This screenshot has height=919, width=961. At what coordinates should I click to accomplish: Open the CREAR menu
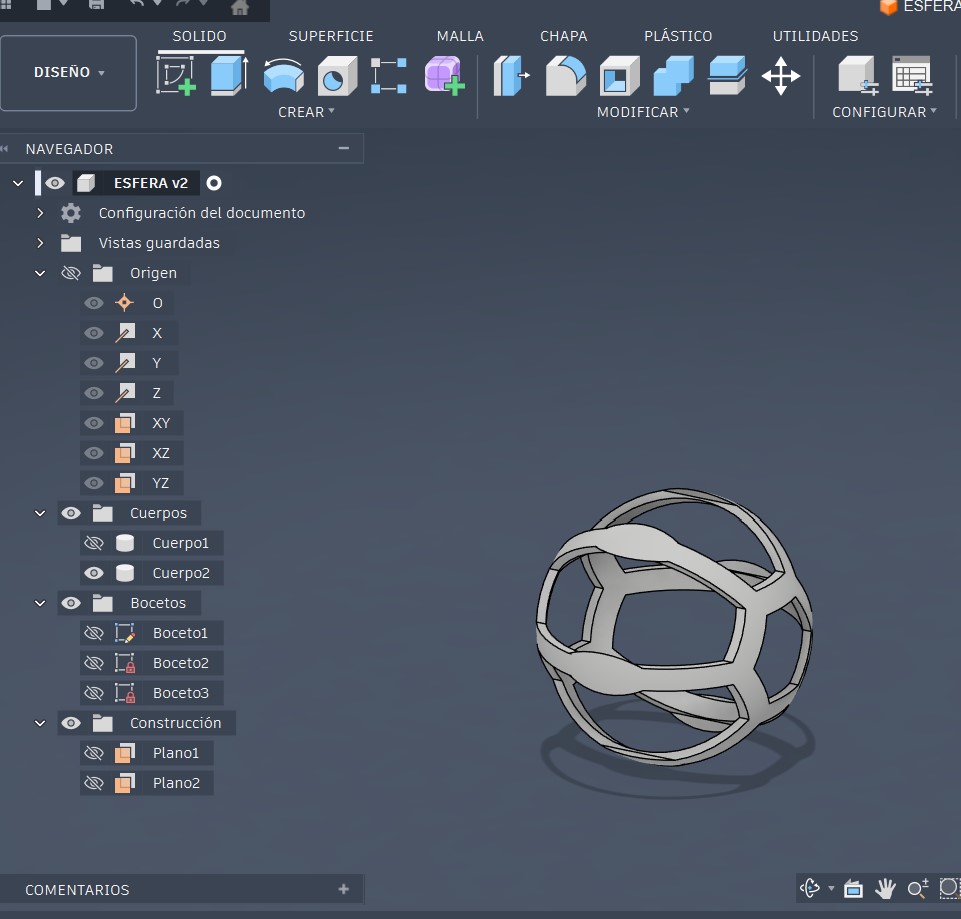(306, 112)
